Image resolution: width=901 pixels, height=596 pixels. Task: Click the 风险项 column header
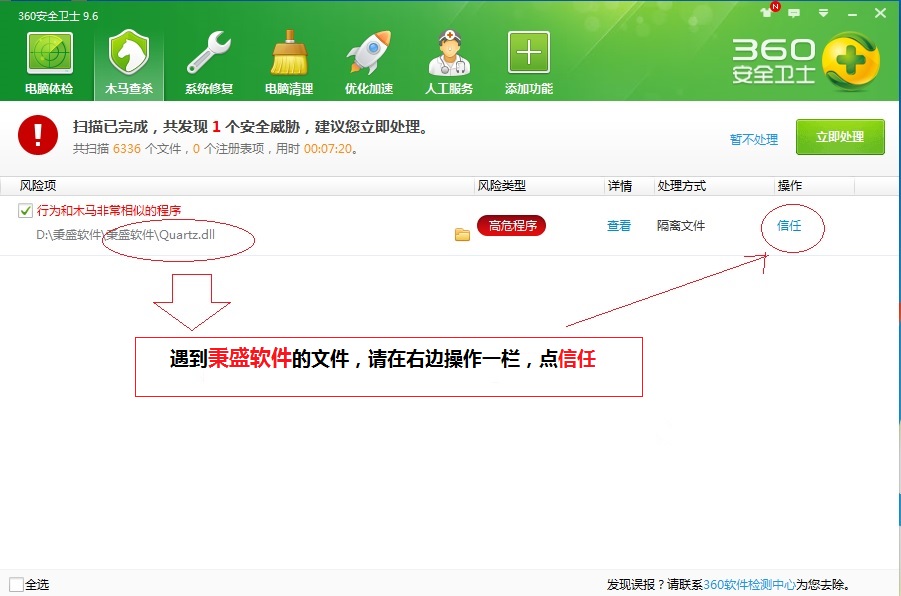[x=38, y=186]
